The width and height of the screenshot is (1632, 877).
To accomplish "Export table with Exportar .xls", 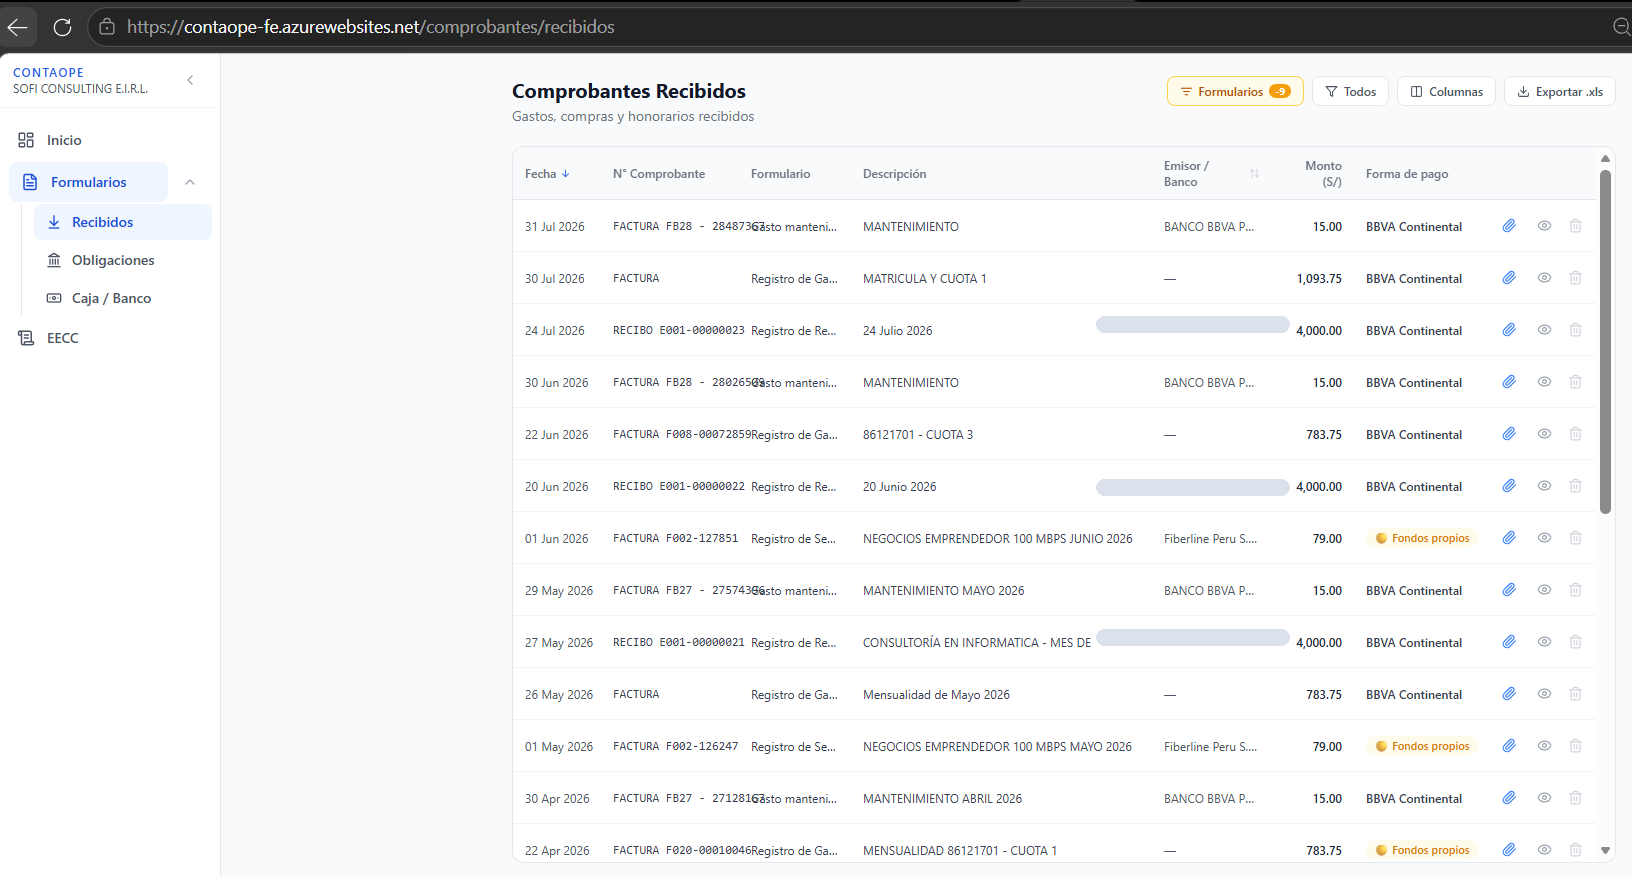I will tap(1560, 91).
